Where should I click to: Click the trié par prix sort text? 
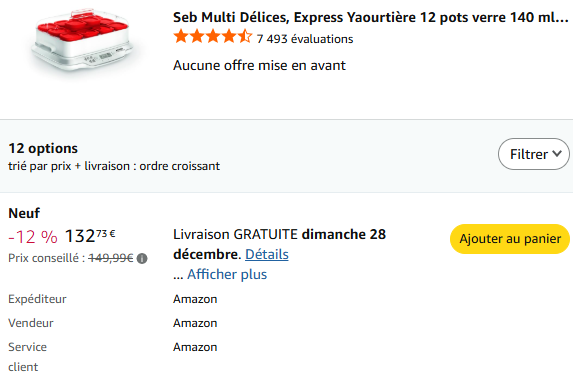(114, 166)
